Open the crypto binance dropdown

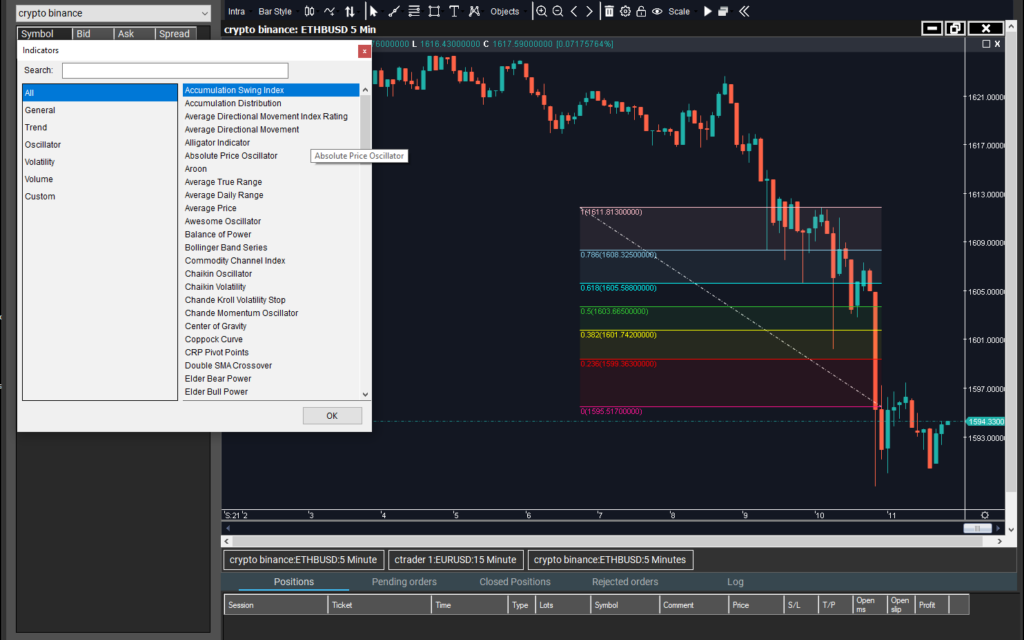point(113,13)
